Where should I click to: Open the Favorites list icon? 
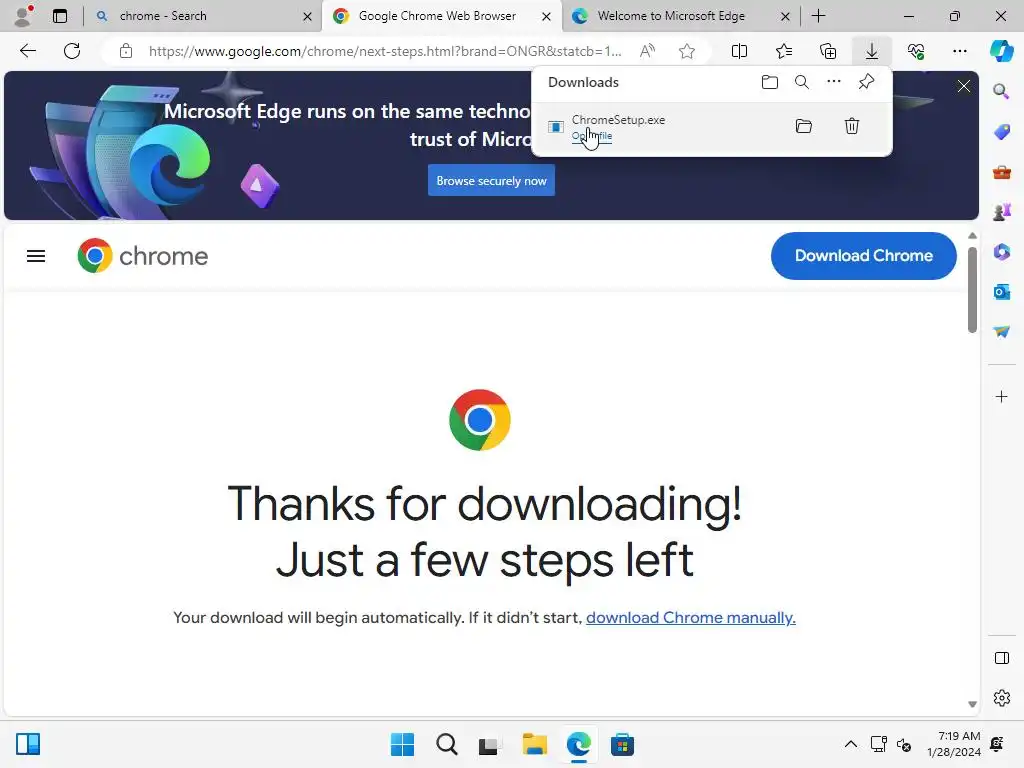tap(784, 51)
